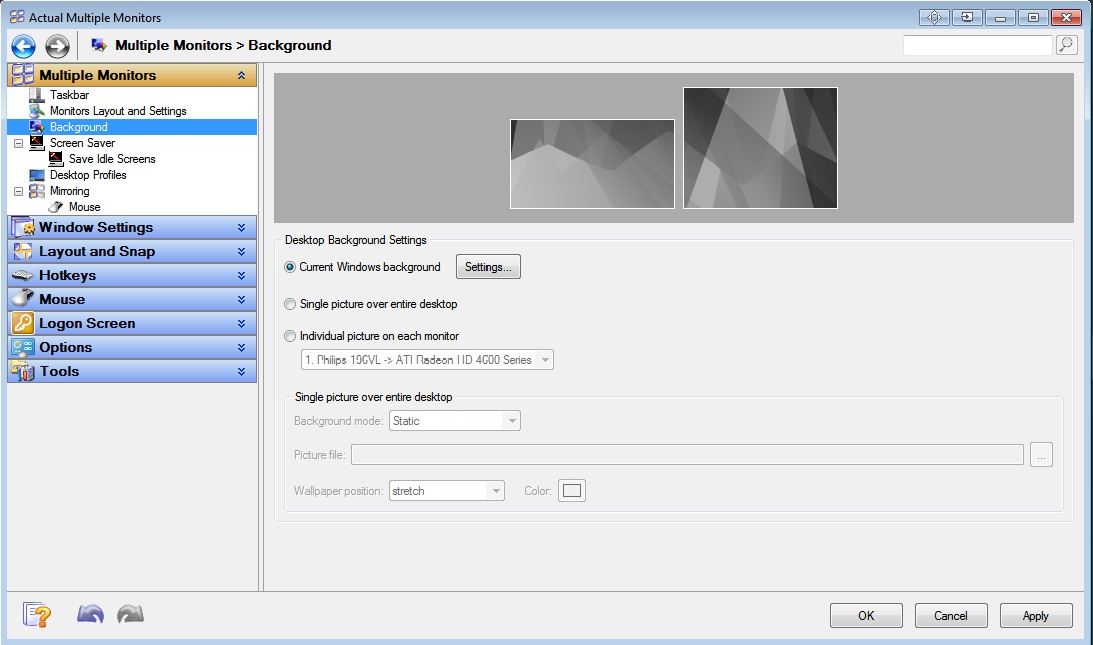Click the blue back navigation arrow
Image resolution: width=1093 pixels, height=645 pixels.
pos(23,46)
